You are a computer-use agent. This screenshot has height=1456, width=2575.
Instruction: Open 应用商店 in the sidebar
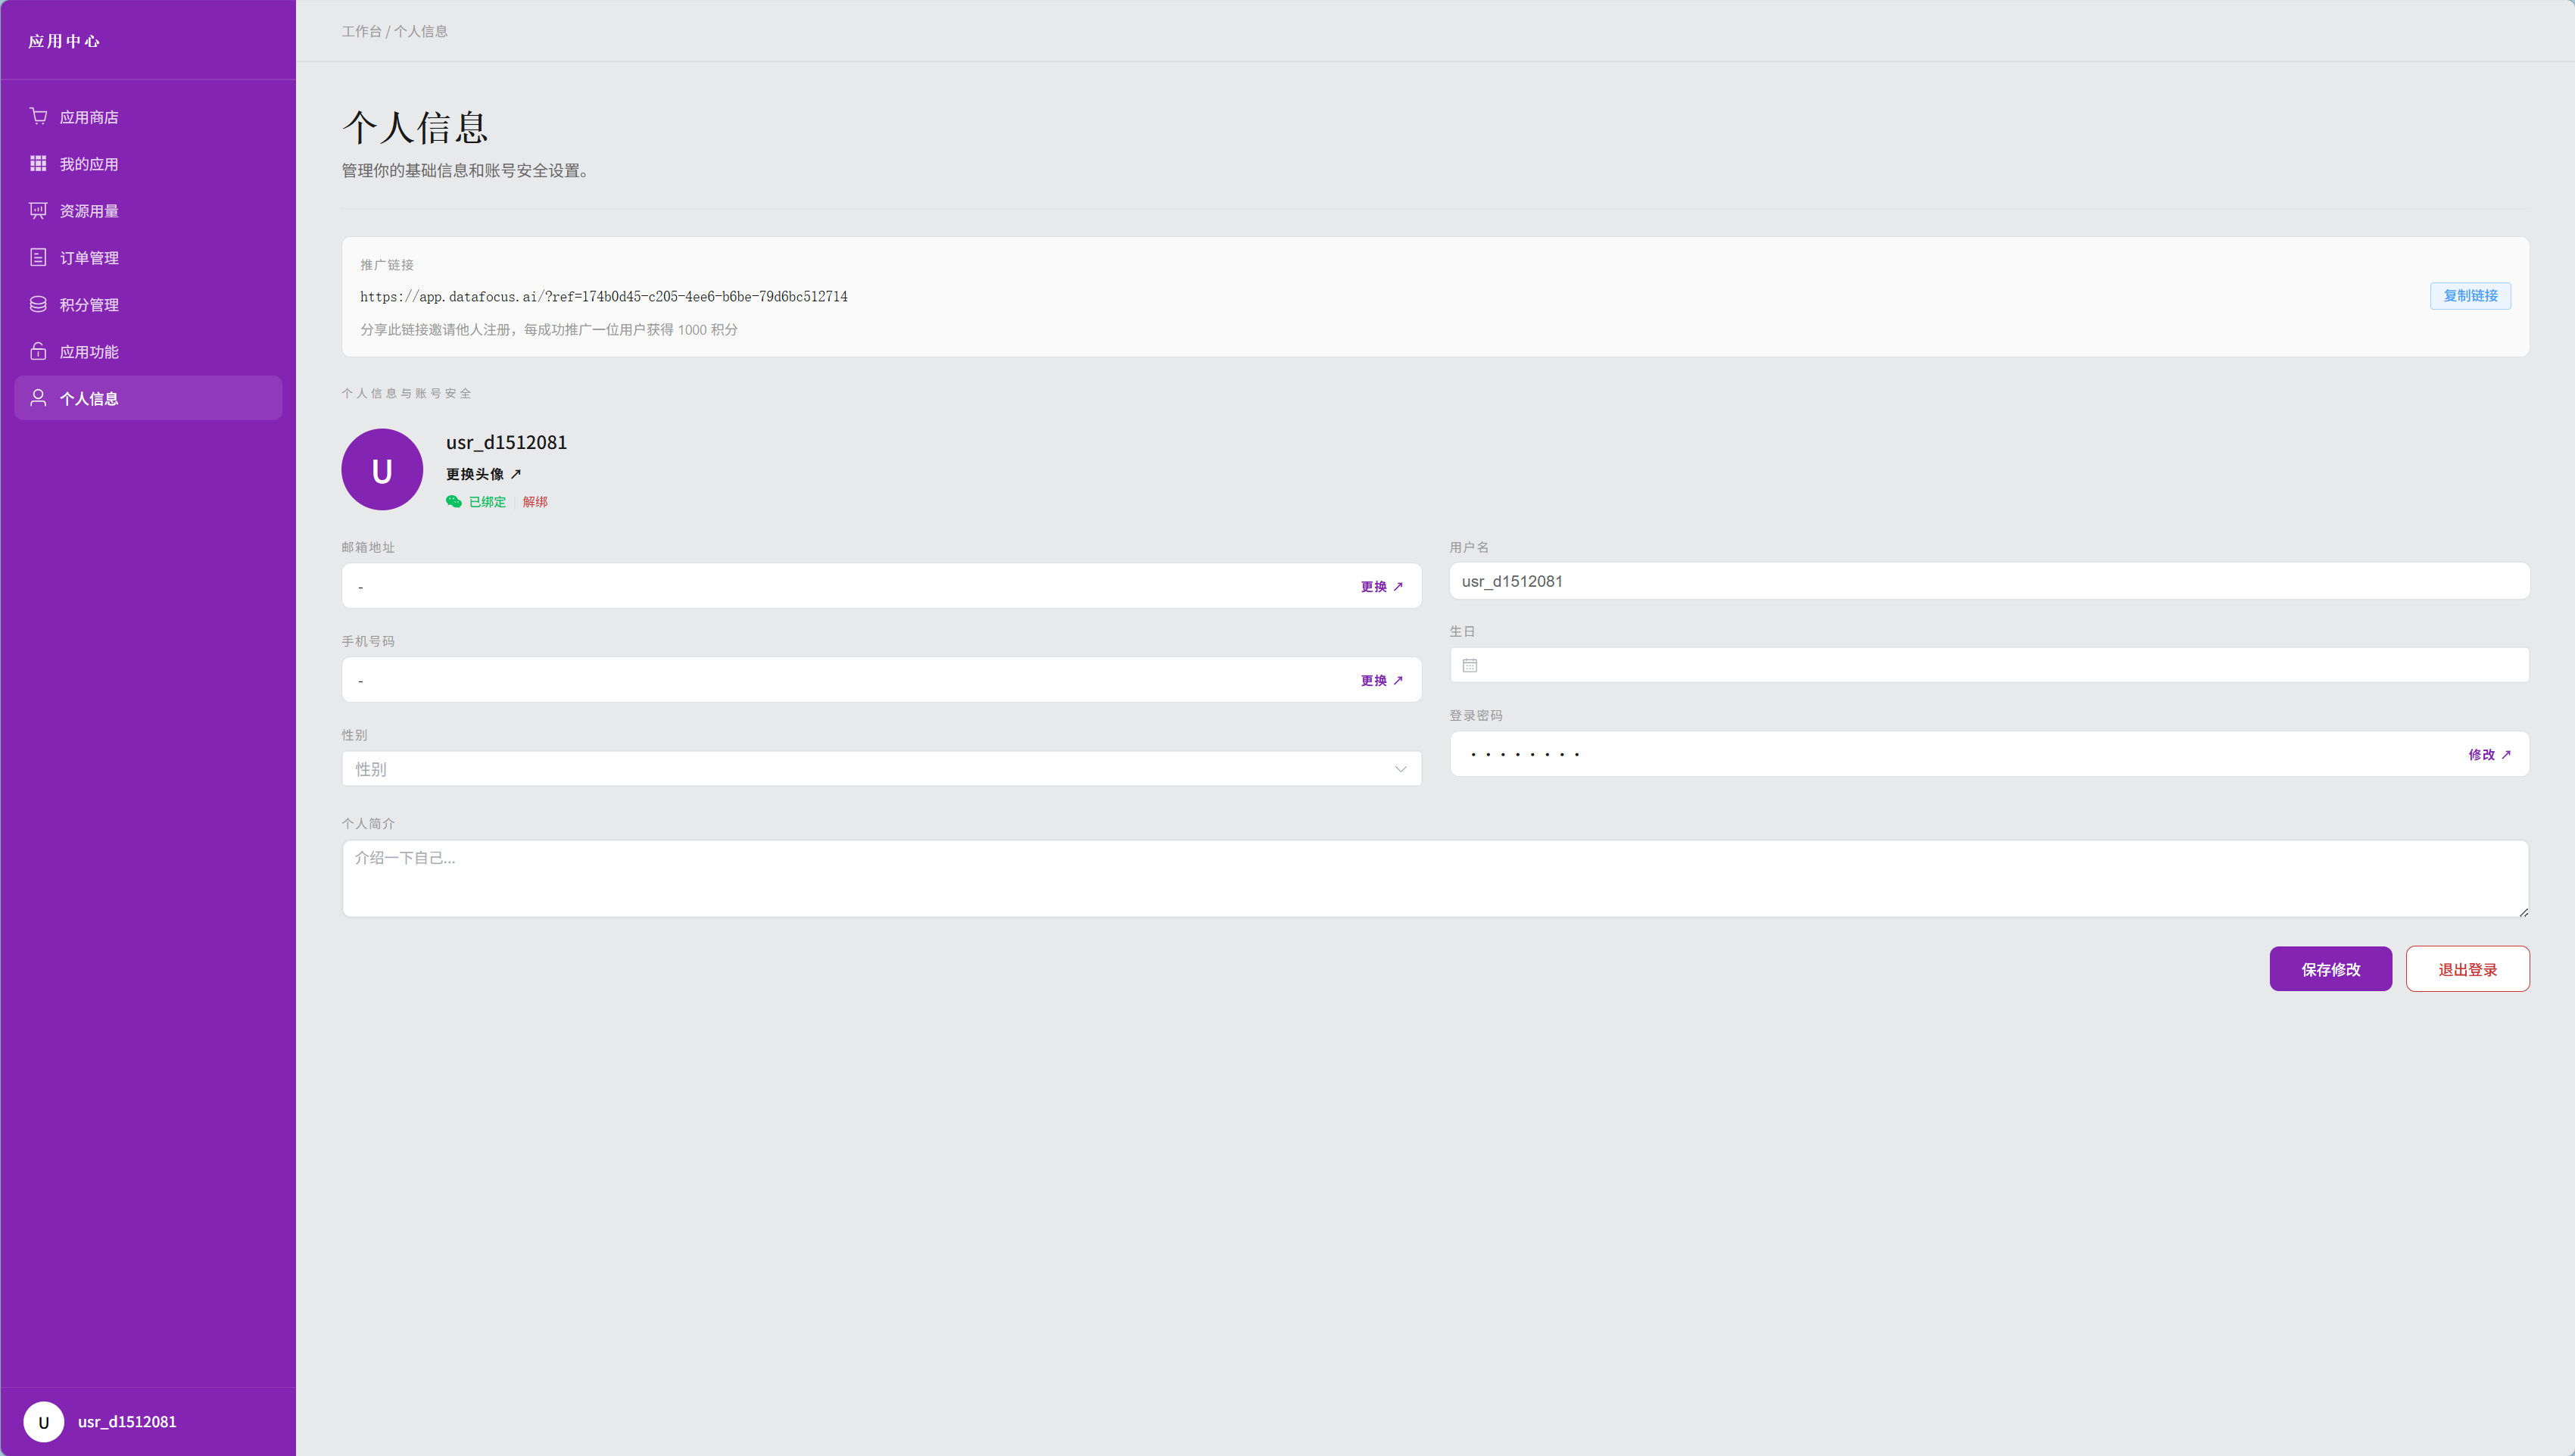click(x=148, y=117)
